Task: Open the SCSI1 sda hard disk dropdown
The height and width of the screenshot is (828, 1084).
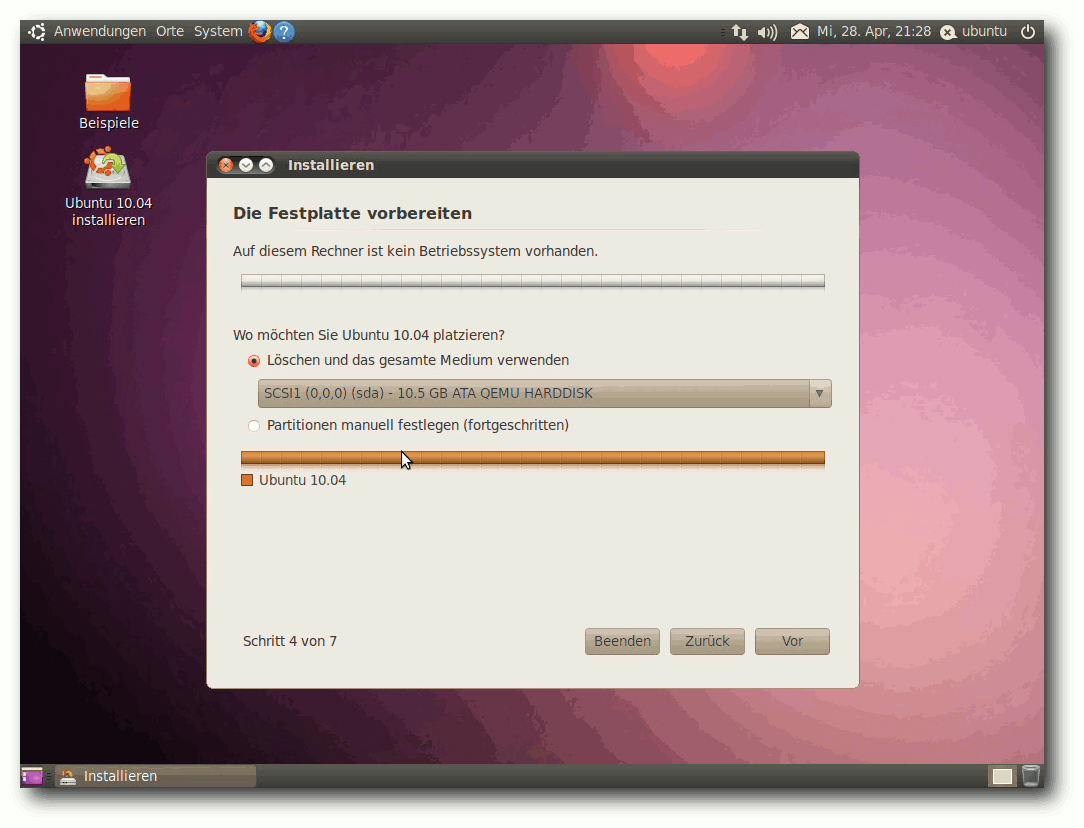Action: point(544,393)
